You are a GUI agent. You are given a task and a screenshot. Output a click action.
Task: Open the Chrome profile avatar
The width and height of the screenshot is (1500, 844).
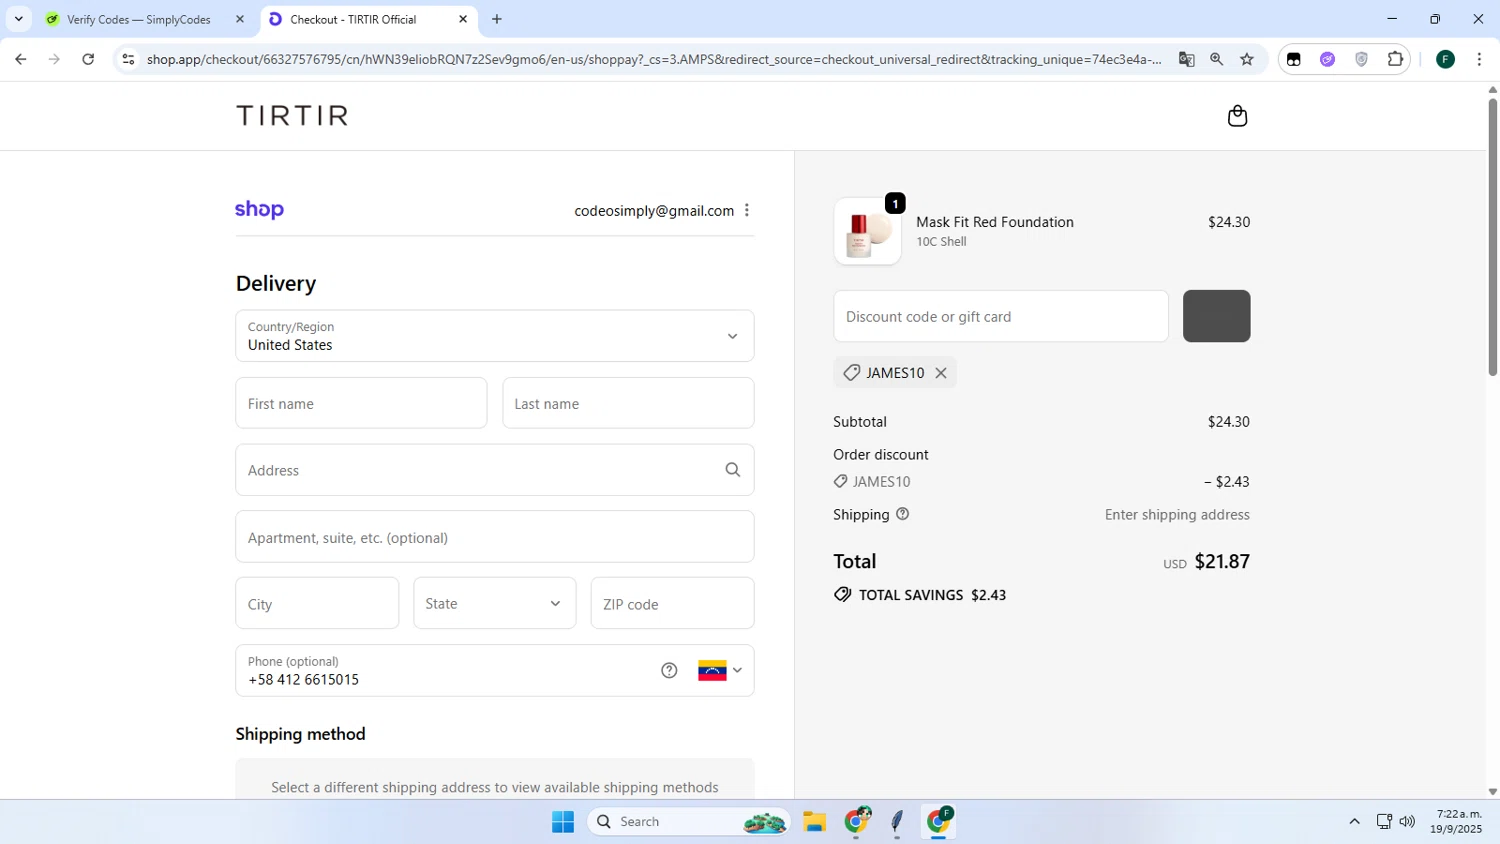pos(1445,59)
